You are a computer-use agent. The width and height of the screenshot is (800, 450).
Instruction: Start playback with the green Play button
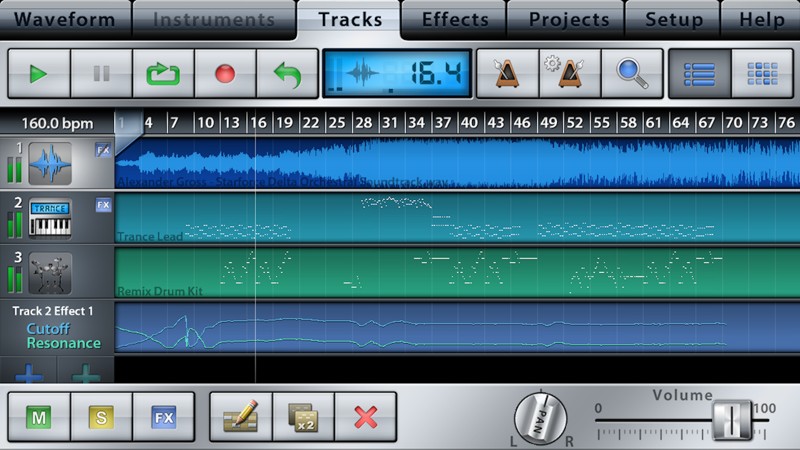click(x=39, y=73)
